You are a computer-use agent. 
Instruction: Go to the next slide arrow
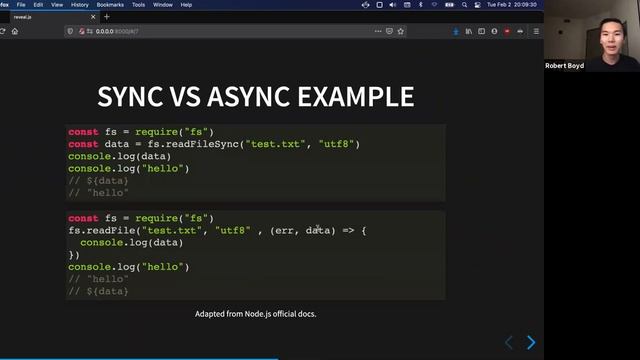click(531, 342)
